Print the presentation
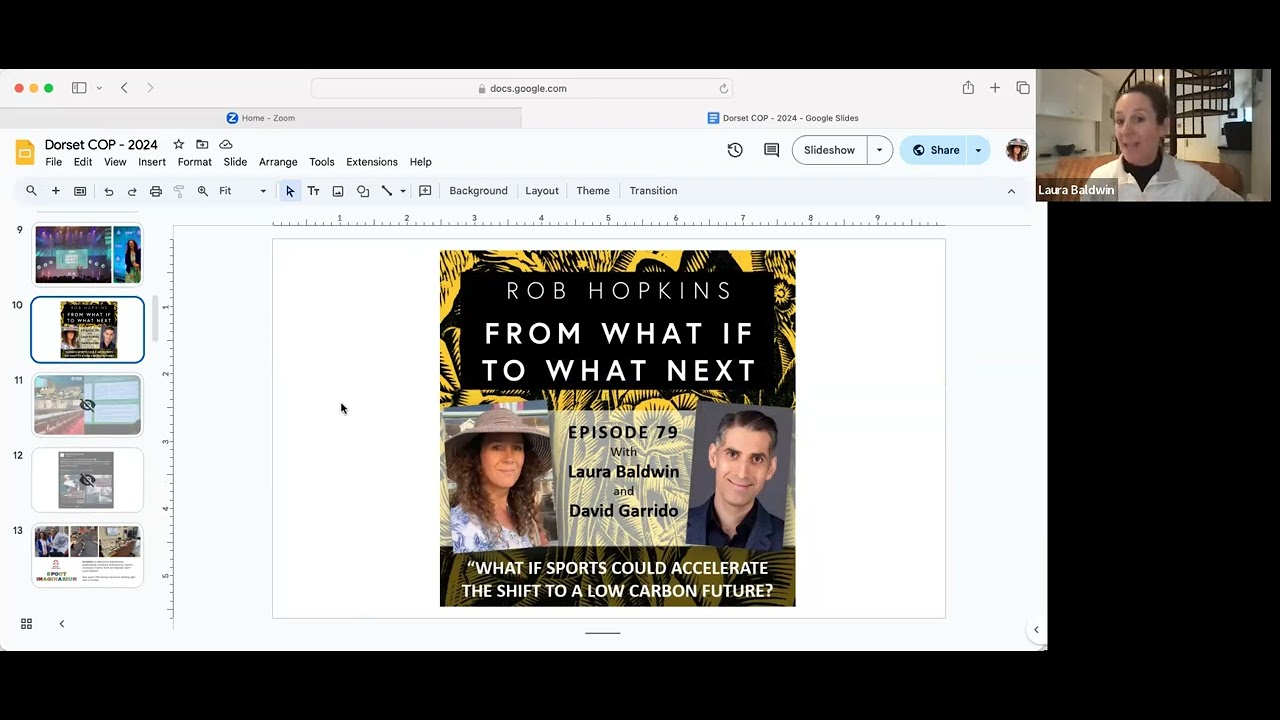 click(156, 191)
